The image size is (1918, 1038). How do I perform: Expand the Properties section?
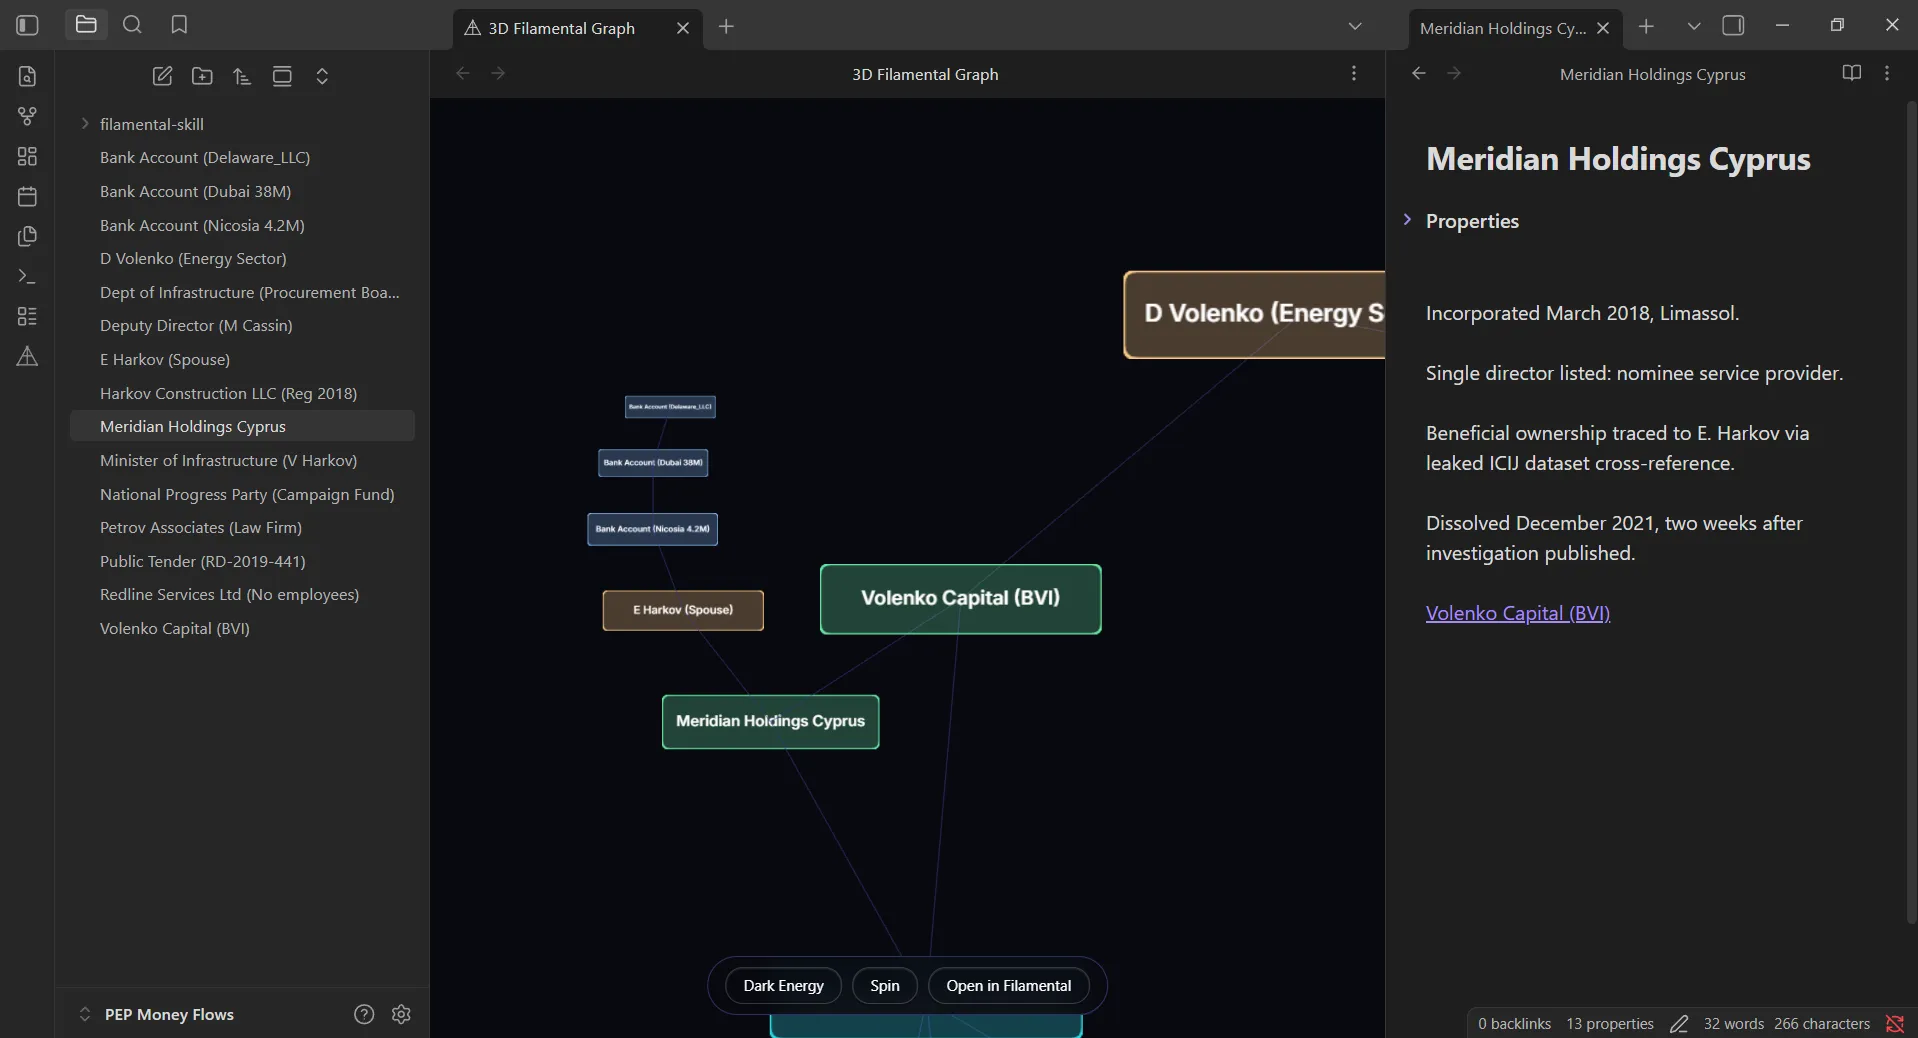[1407, 220]
